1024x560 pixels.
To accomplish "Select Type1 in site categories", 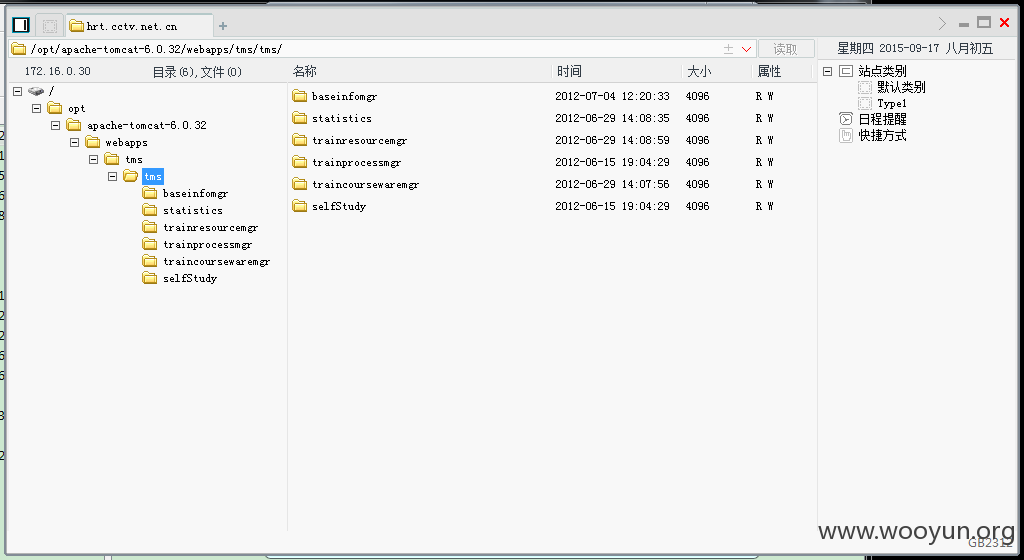I will (891, 104).
